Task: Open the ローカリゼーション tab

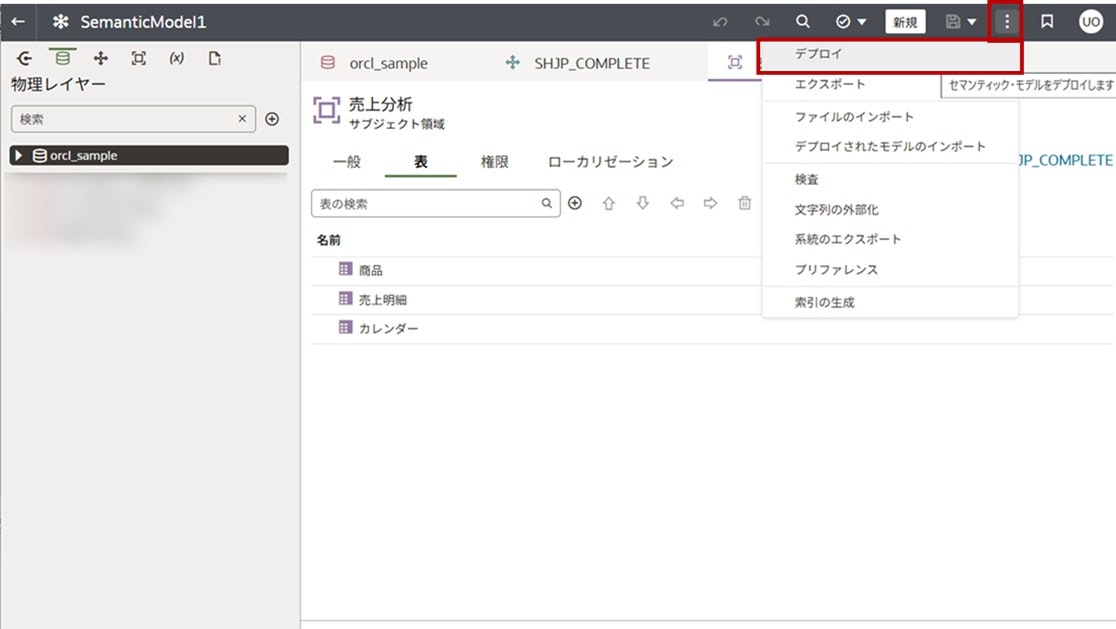Action: (610, 162)
